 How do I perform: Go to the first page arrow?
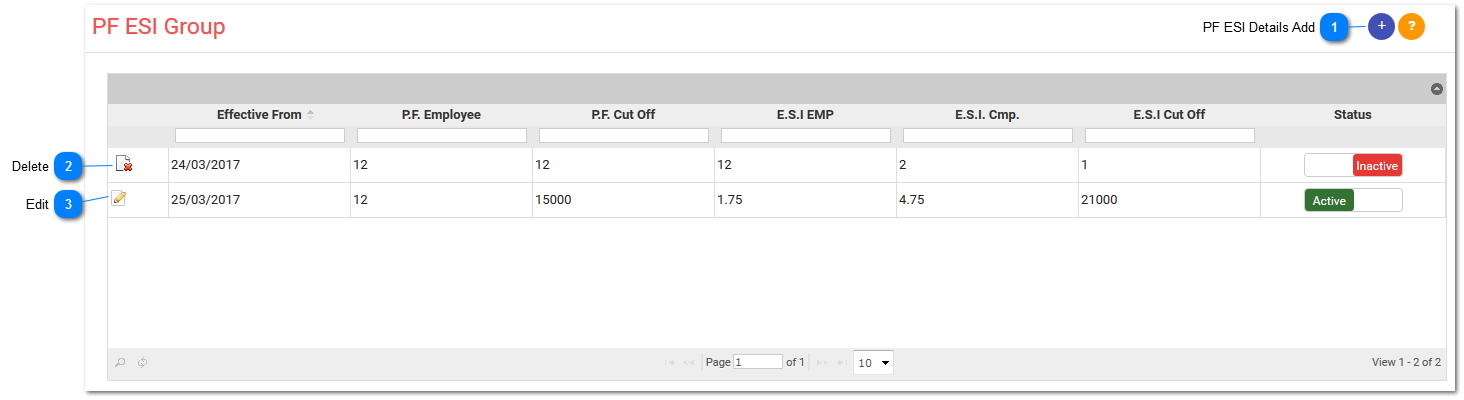(670, 362)
